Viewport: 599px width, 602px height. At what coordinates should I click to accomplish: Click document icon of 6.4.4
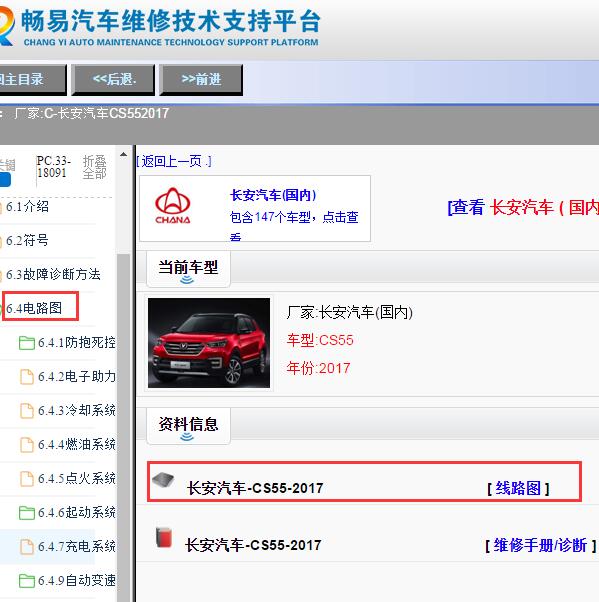[x=26, y=445]
